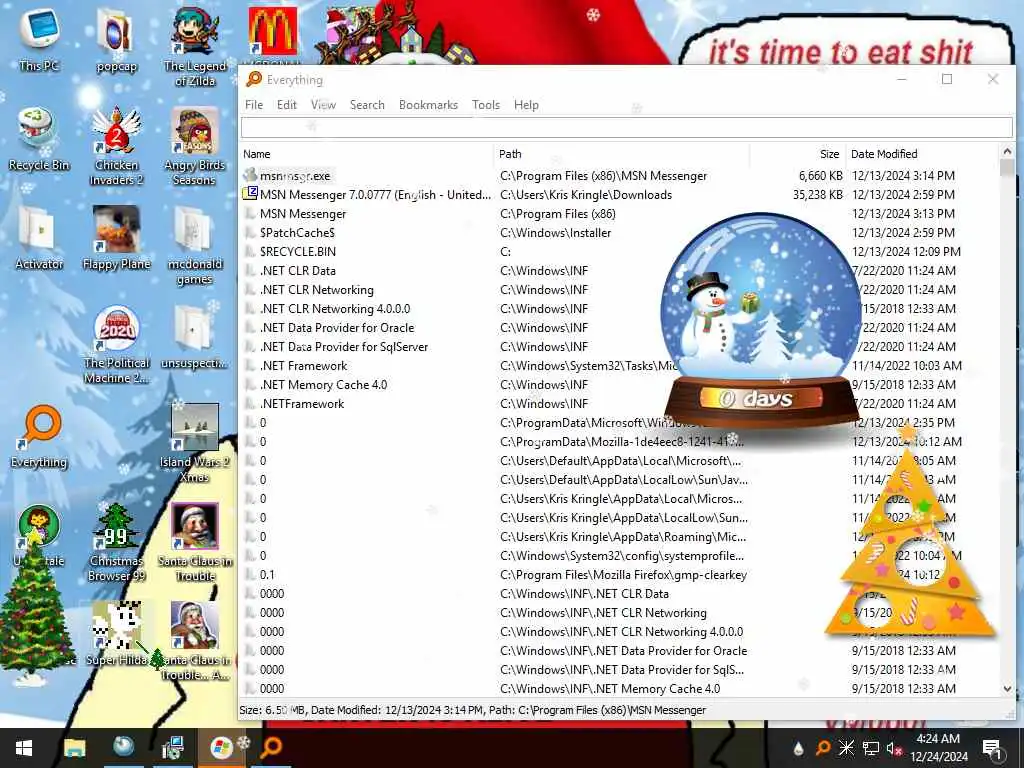Click the McDonald's logo desktop shortcut
1024x768 pixels.
273,31
